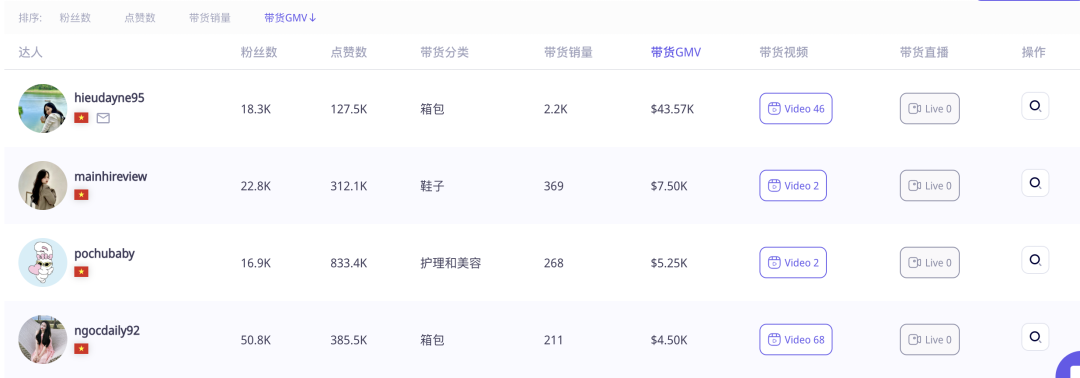Sort by 粉丝数
Screen dimensions: 1080x378
(75, 18)
